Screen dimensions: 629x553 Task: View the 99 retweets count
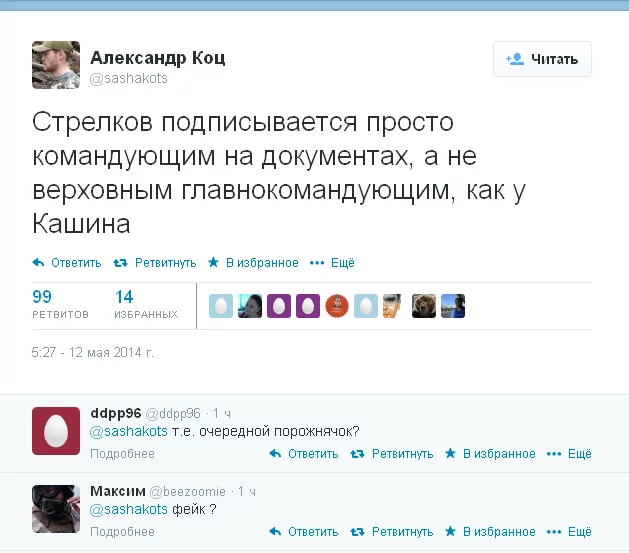(x=60, y=304)
